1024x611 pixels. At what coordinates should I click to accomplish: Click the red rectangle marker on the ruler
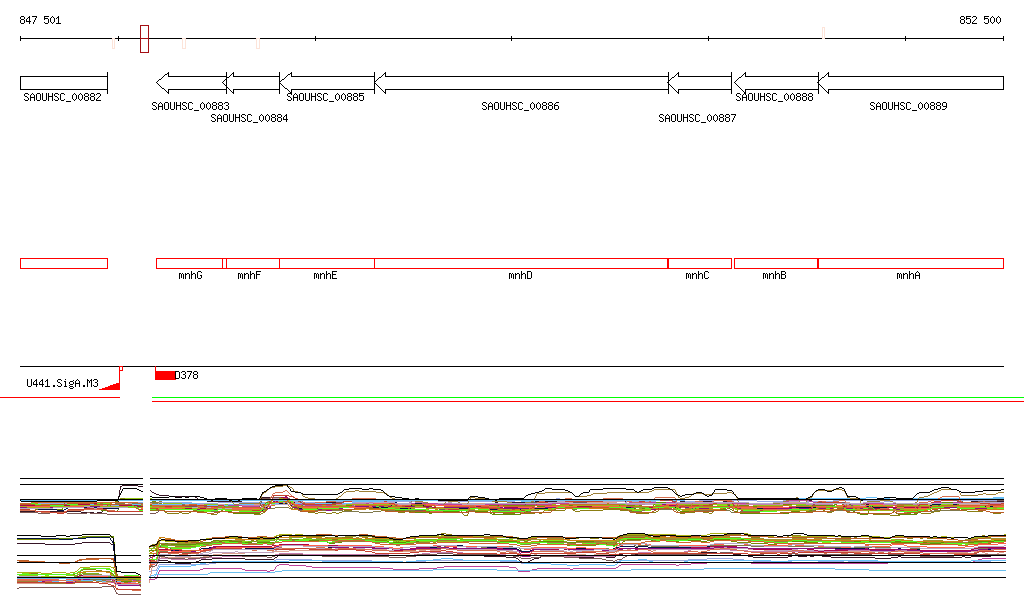coord(144,39)
